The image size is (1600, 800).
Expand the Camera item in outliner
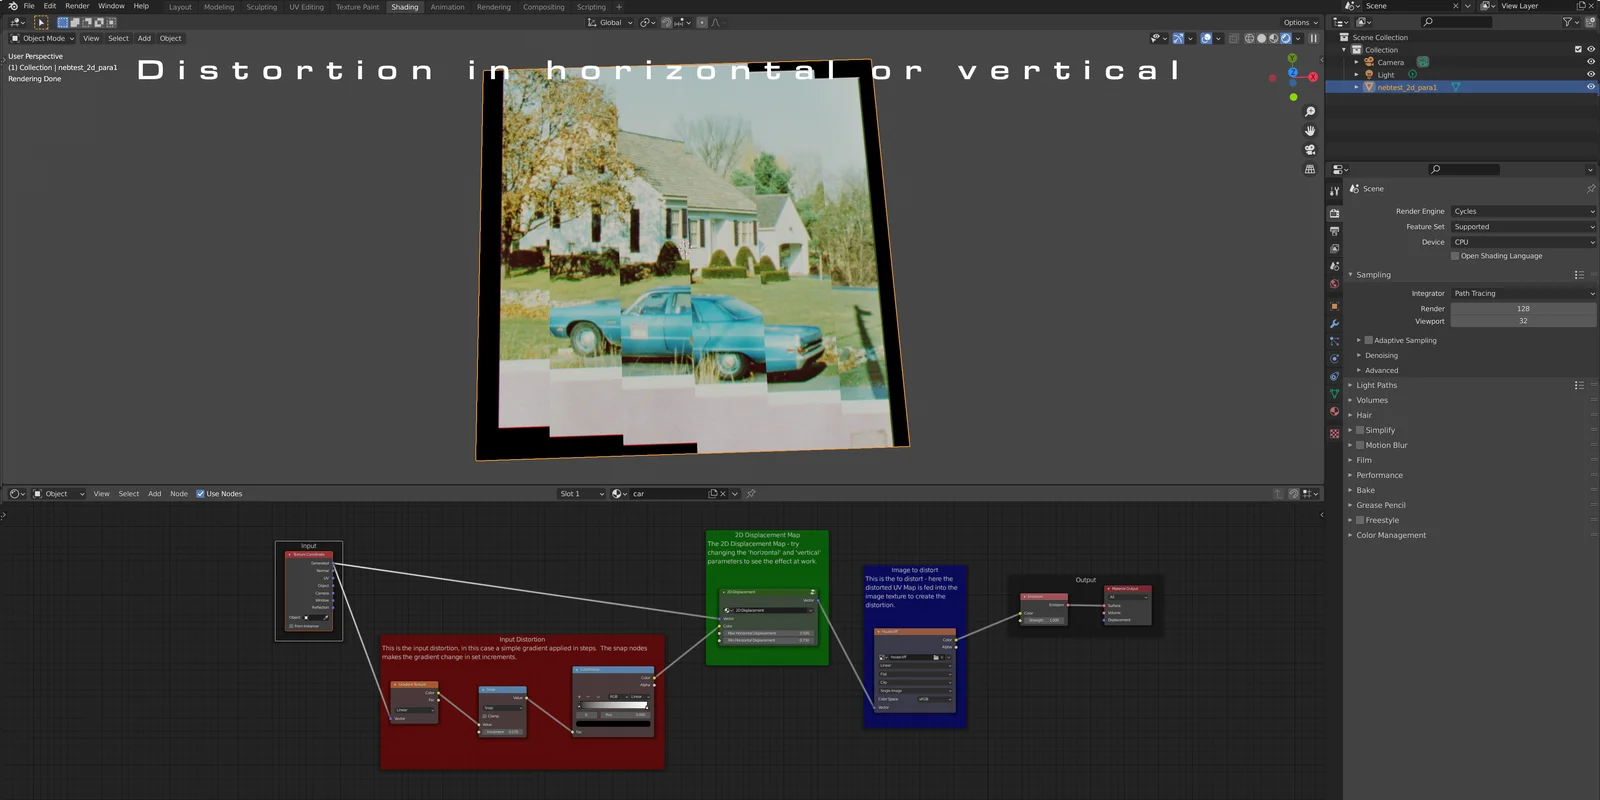(1357, 62)
